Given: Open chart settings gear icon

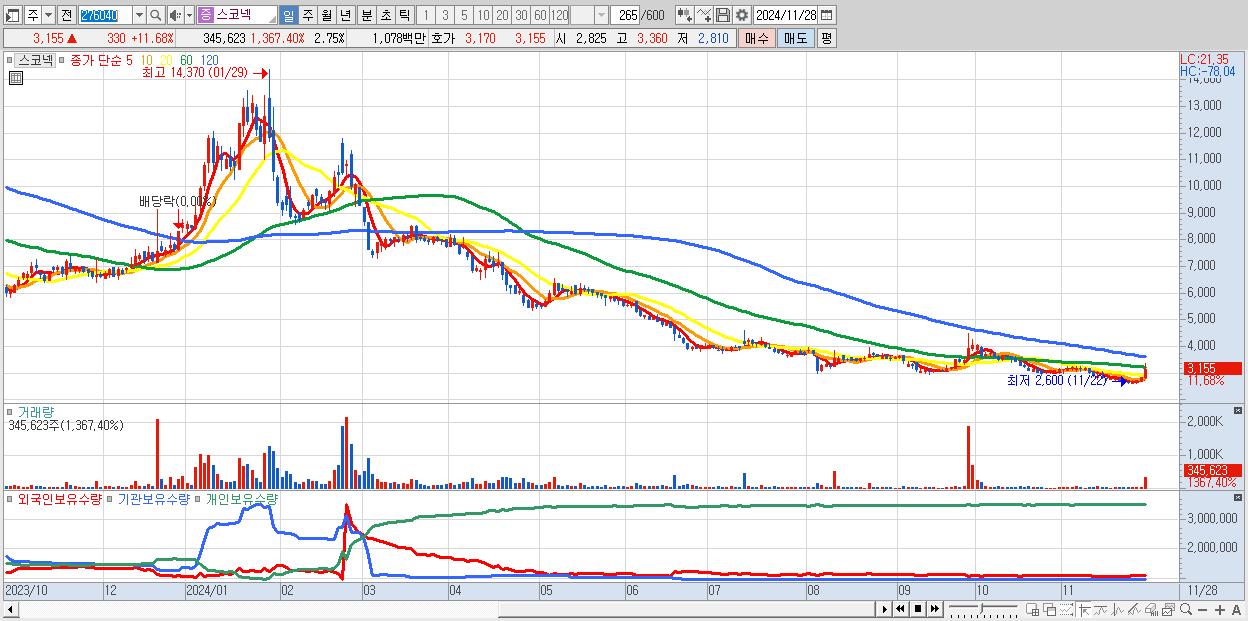Looking at the screenshot, I should tap(741, 15).
